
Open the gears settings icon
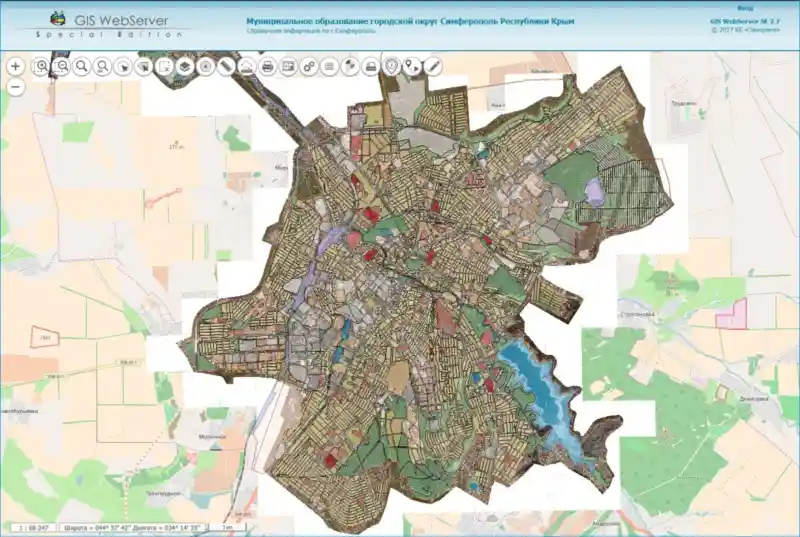pyautogui.click(x=308, y=67)
